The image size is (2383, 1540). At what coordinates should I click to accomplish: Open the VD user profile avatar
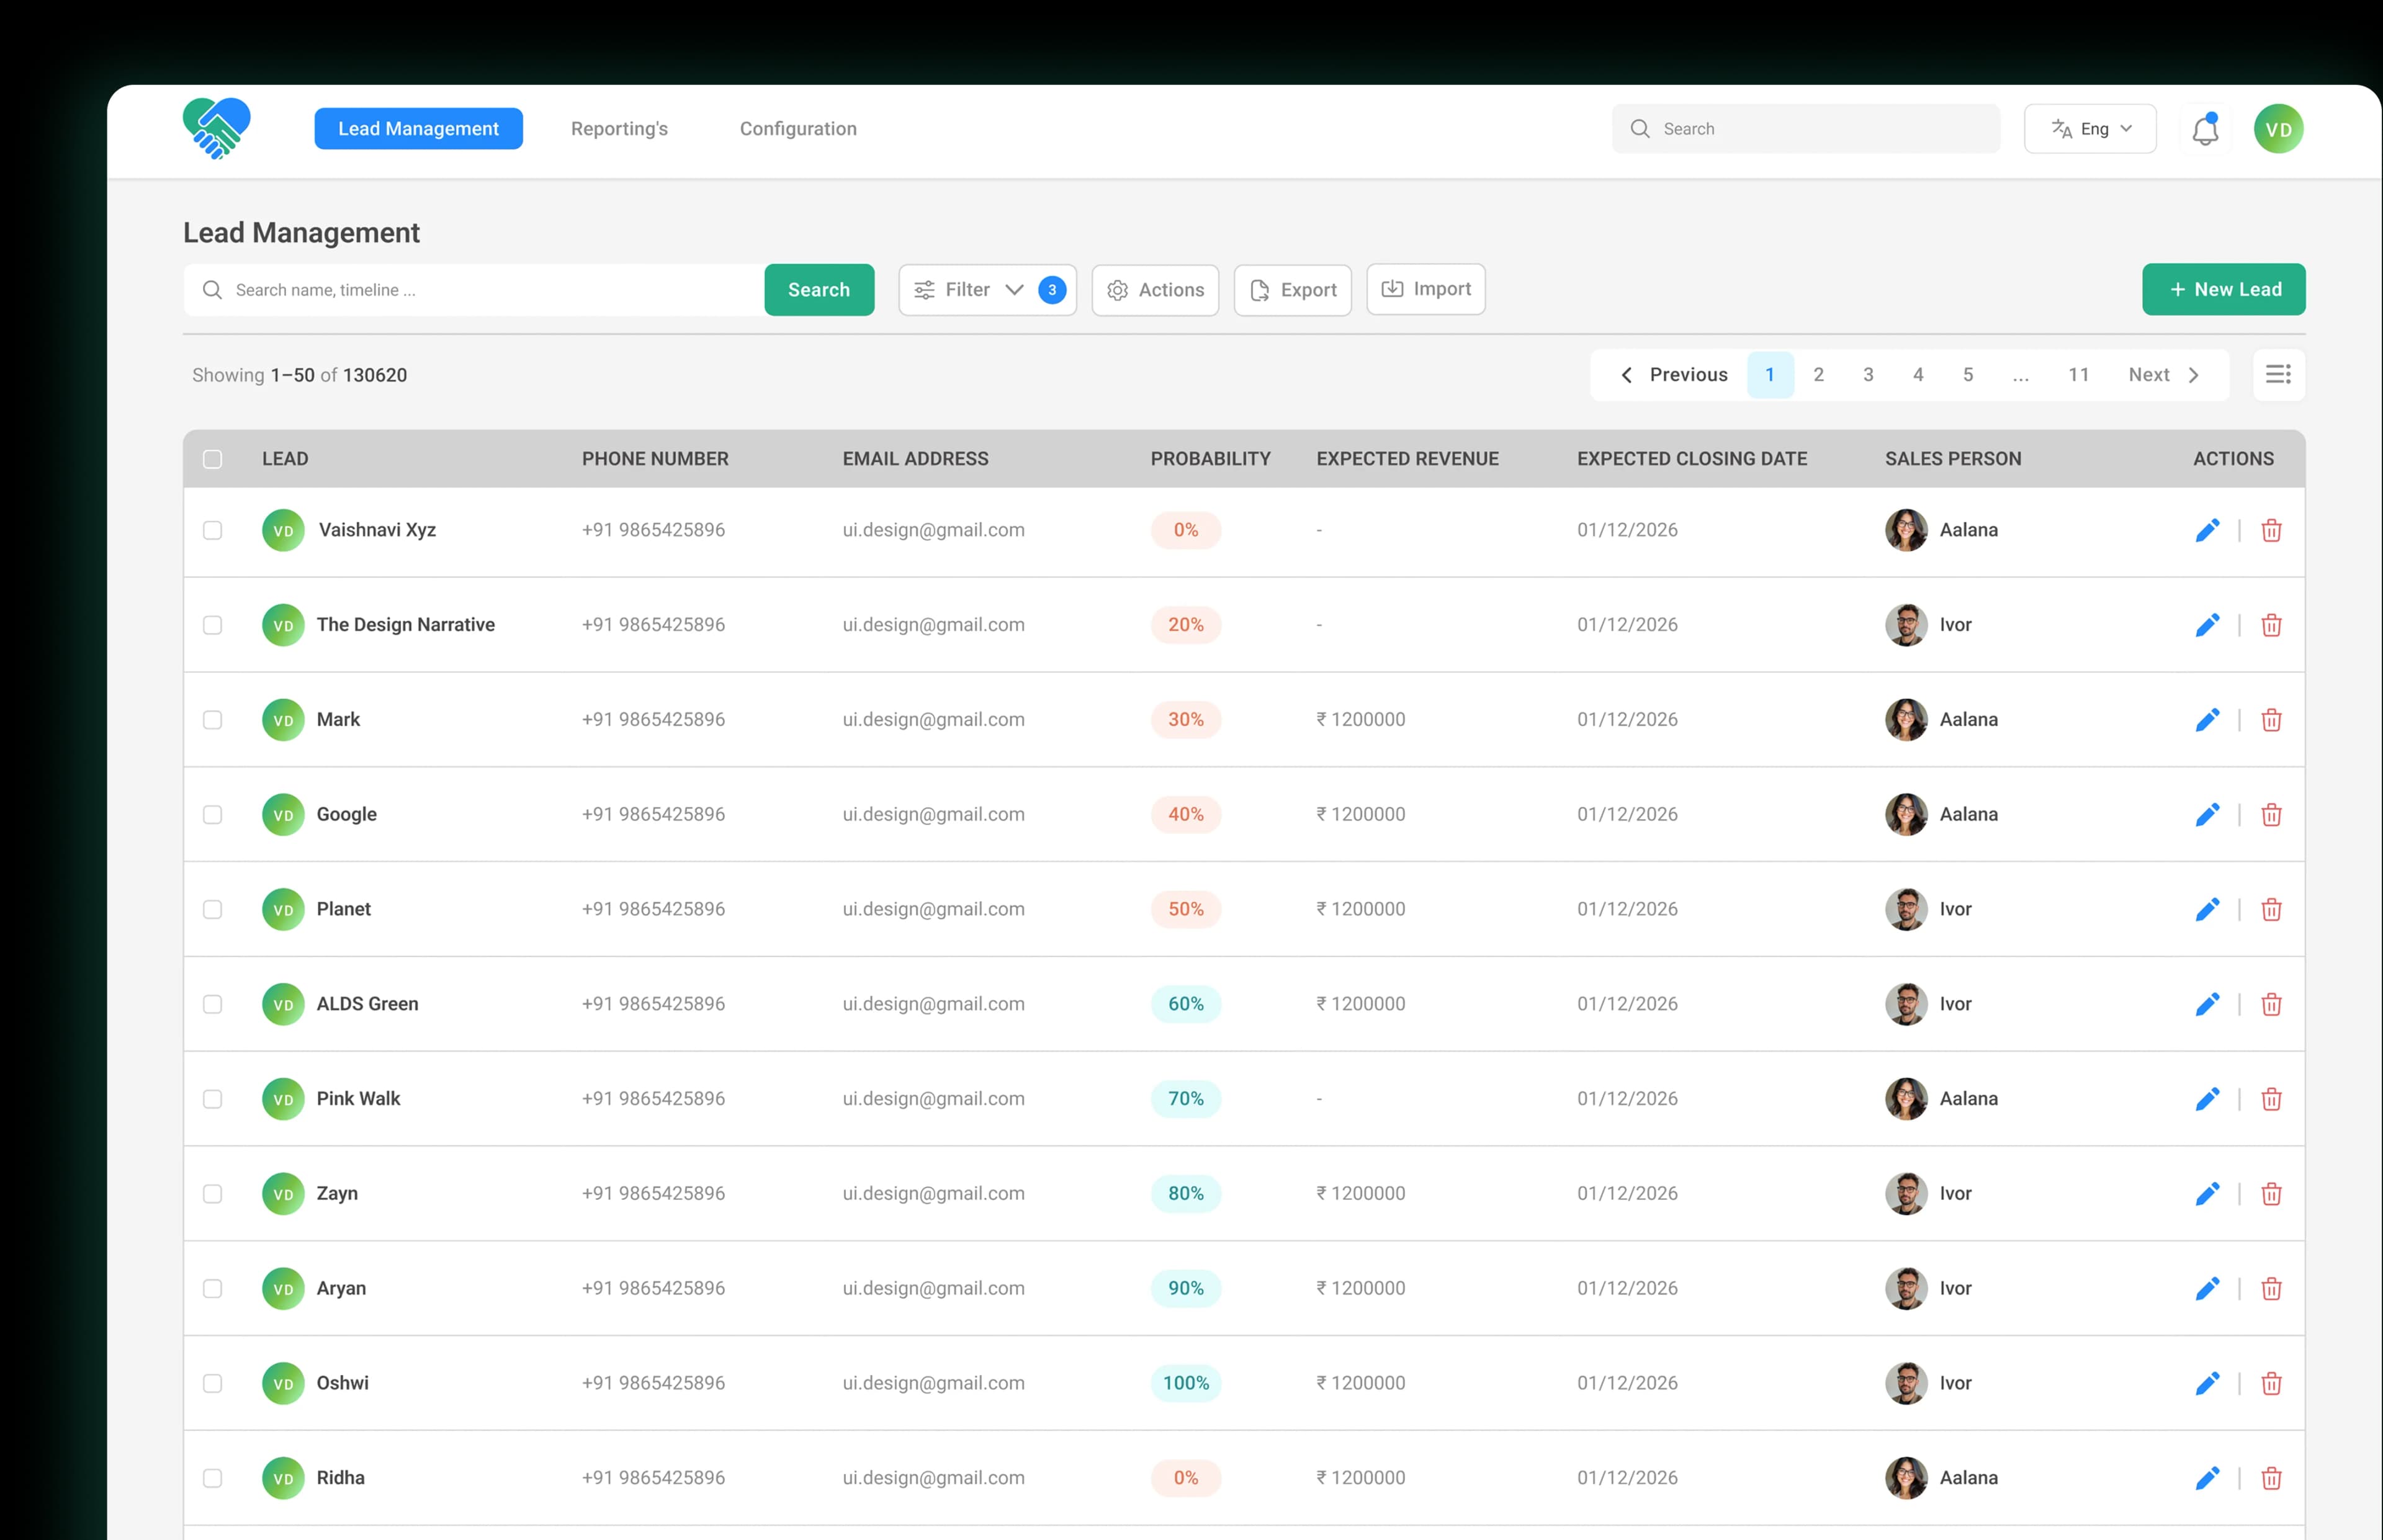tap(2278, 129)
